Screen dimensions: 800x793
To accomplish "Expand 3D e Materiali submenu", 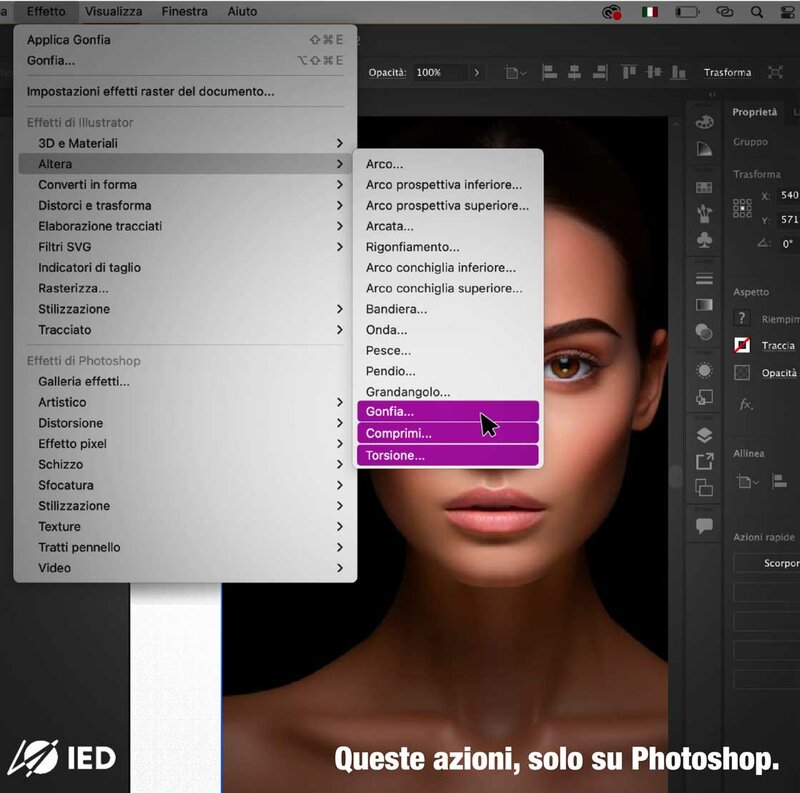I will pos(186,143).
